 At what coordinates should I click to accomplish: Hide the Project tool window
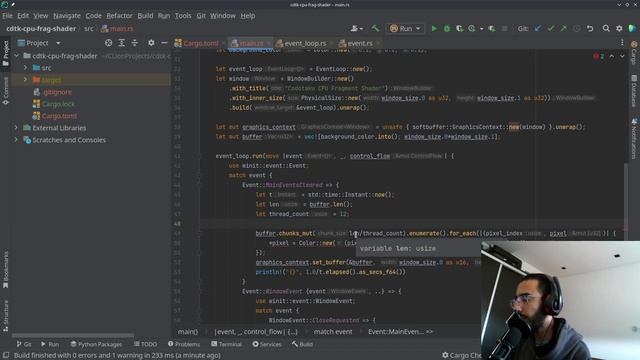[x=164, y=43]
